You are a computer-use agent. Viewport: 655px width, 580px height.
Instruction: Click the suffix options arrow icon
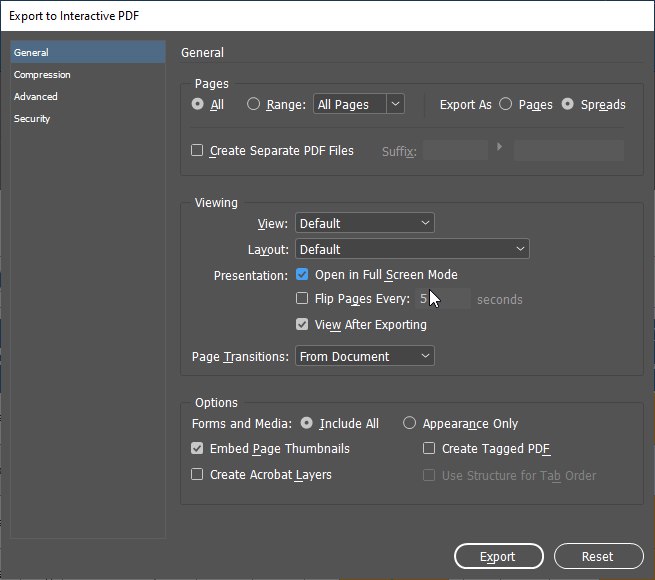(x=500, y=147)
